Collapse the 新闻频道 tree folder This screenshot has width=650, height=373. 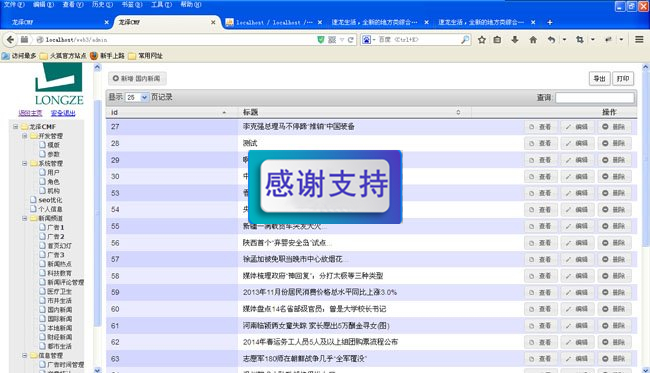(24, 218)
